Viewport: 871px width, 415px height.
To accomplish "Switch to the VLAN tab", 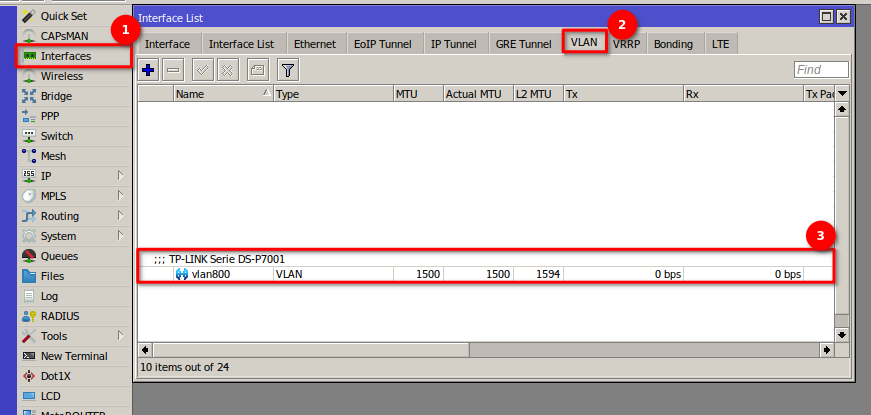I will [584, 44].
